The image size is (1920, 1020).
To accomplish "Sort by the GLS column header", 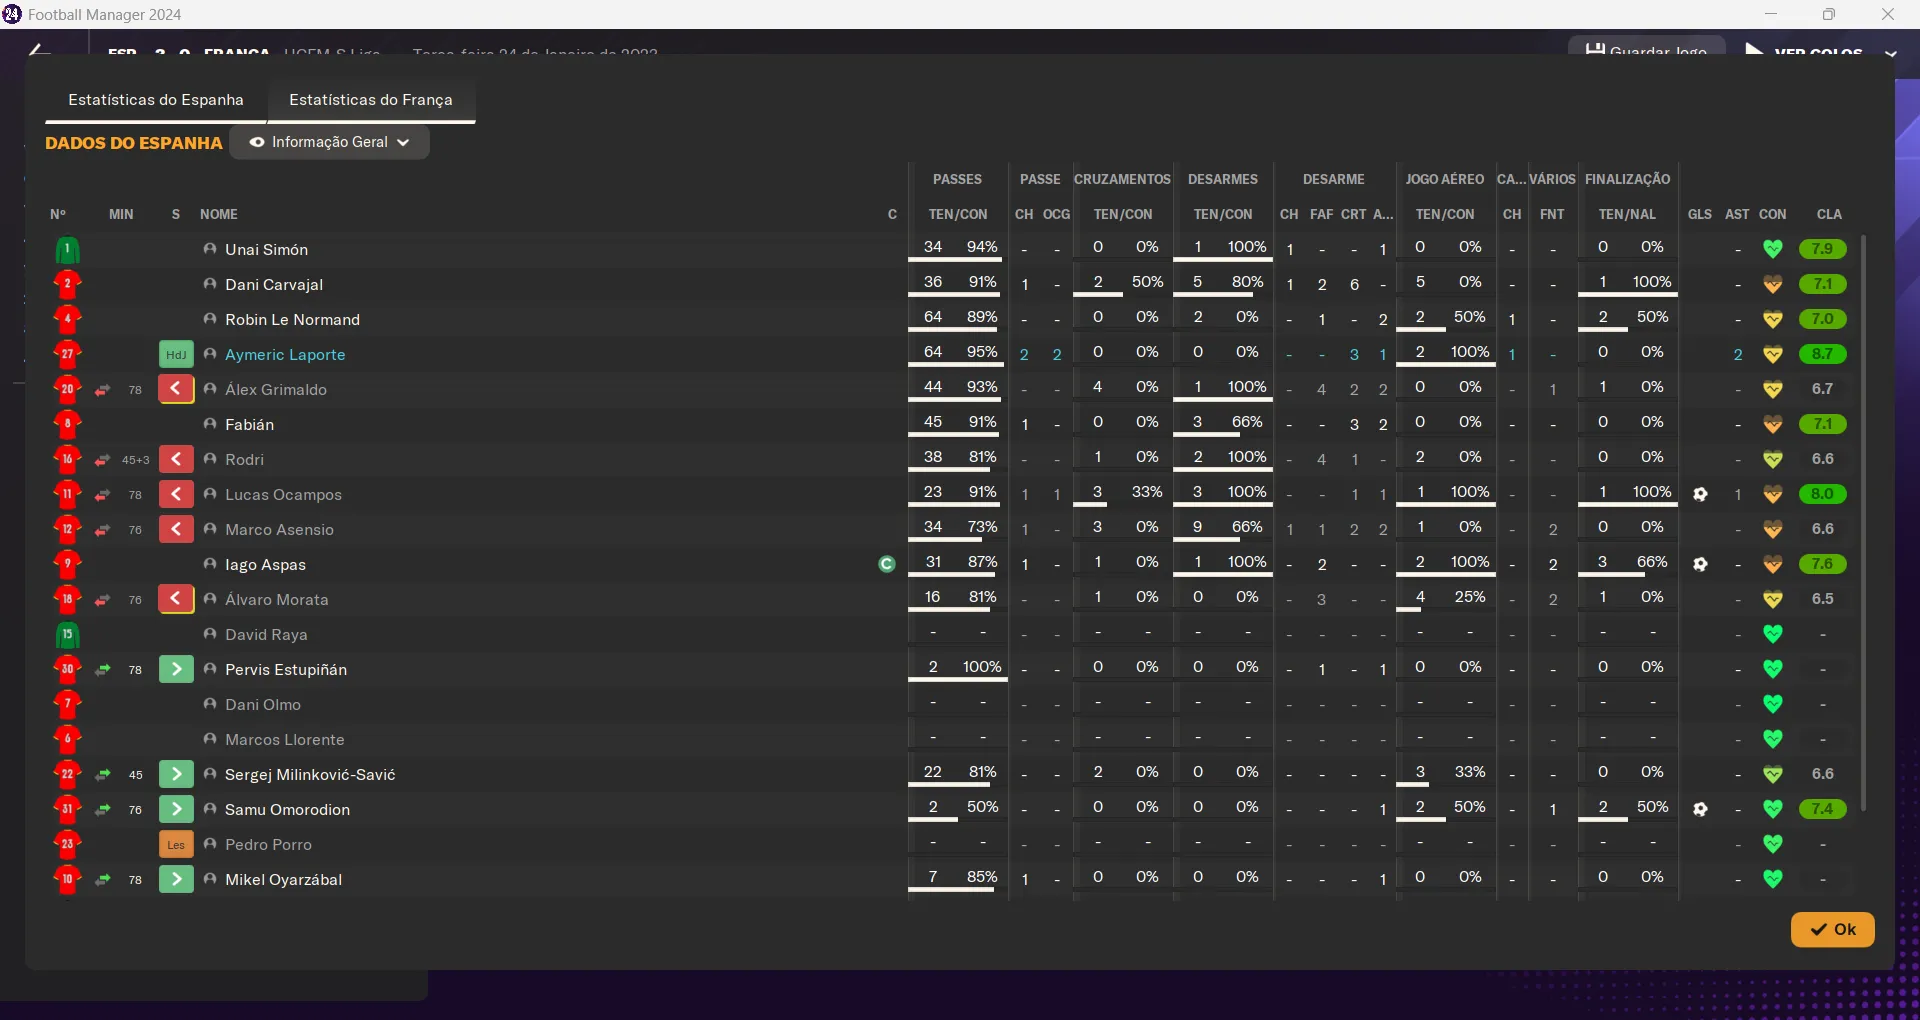I will pos(1700,214).
